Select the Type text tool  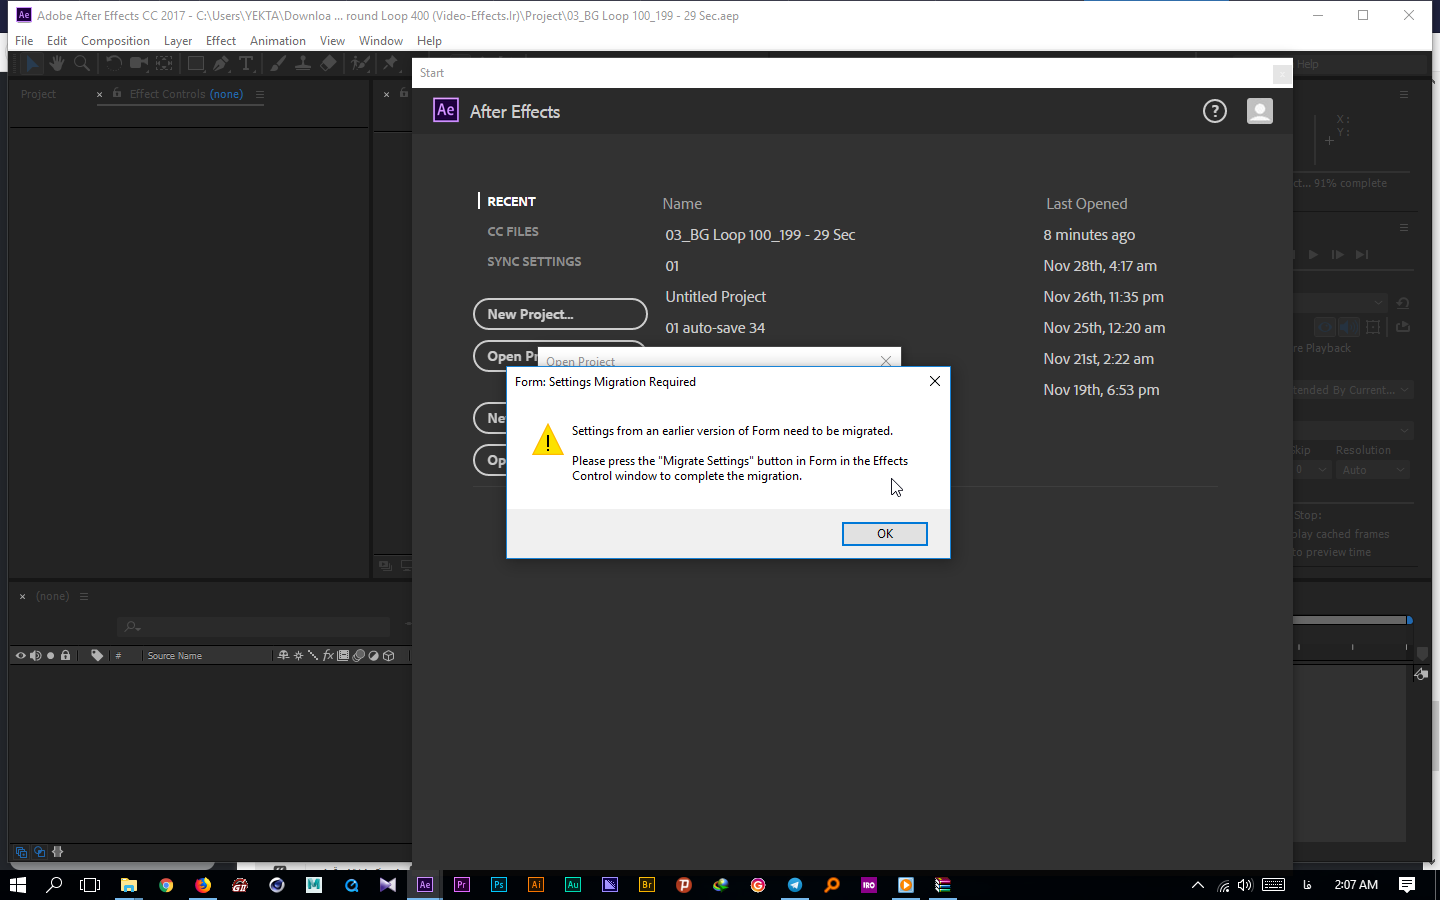pyautogui.click(x=246, y=63)
